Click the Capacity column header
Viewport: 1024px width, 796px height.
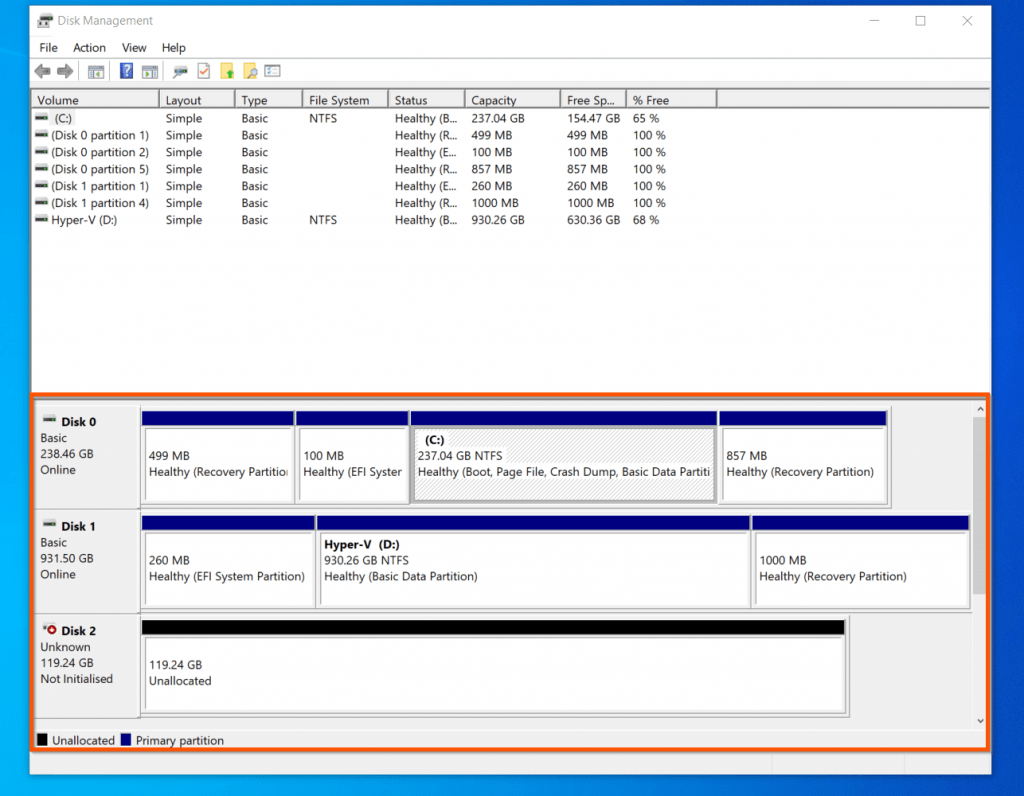click(511, 98)
